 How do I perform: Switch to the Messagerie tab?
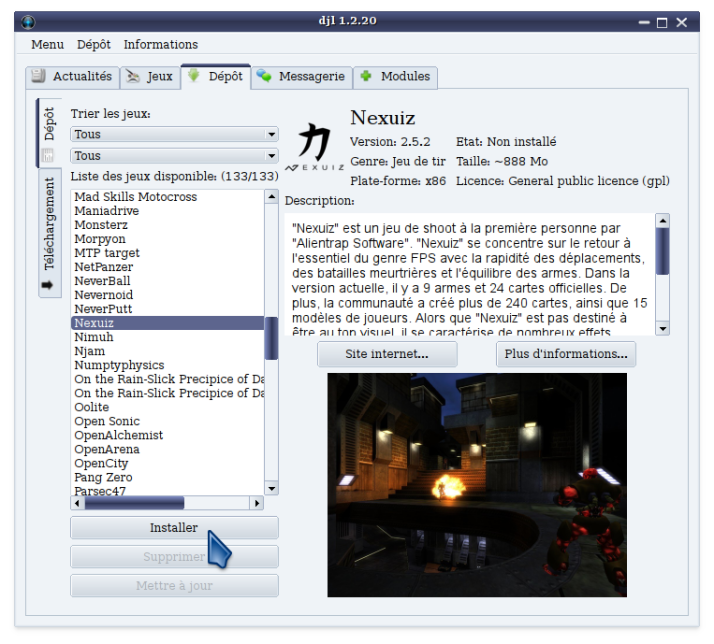click(x=301, y=77)
